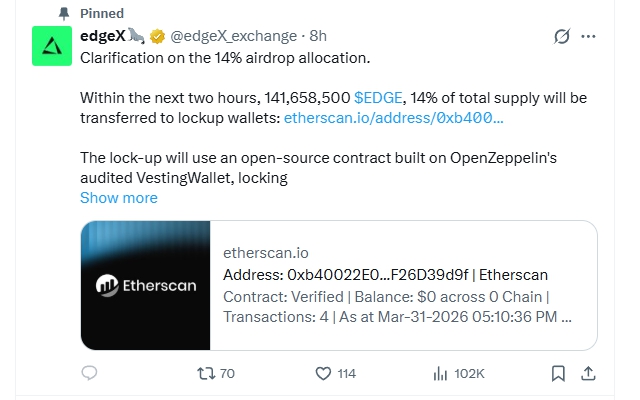The width and height of the screenshot is (640, 400).
Task: Click the gold verified badge
Action: [157, 37]
